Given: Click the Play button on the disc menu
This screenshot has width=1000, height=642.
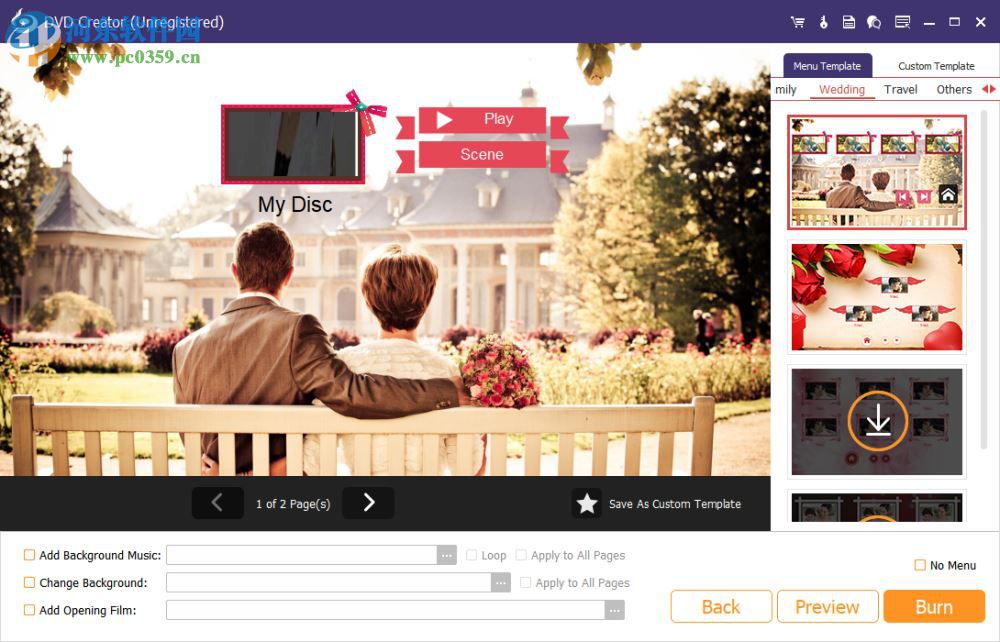Looking at the screenshot, I should (x=485, y=119).
